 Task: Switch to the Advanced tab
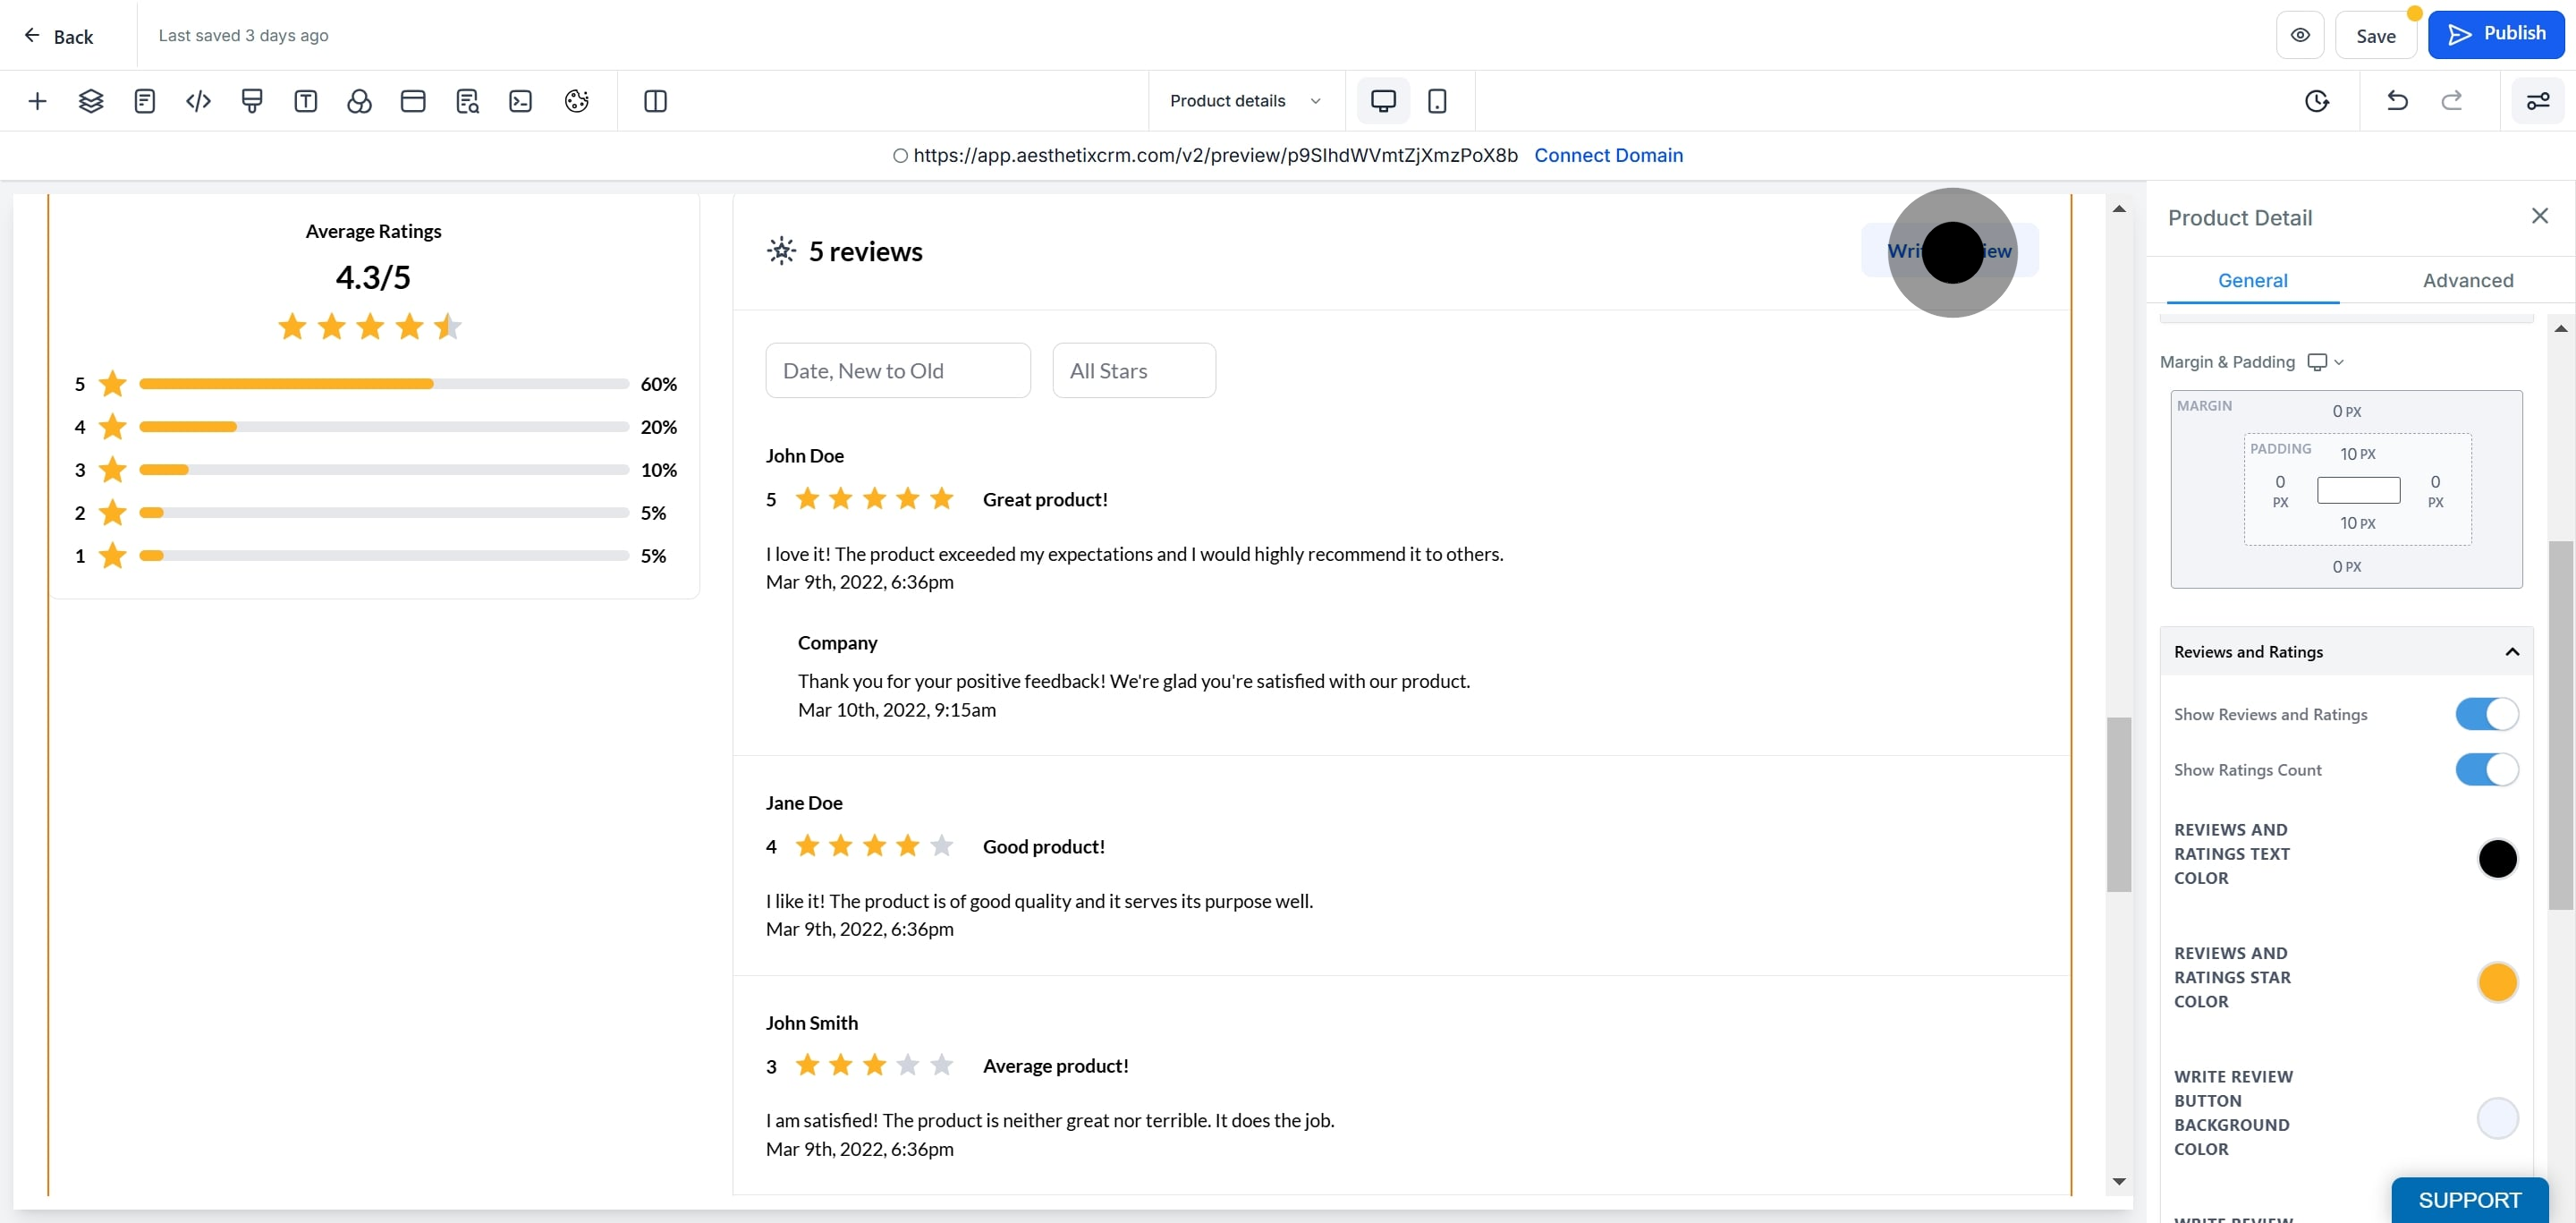2467,281
